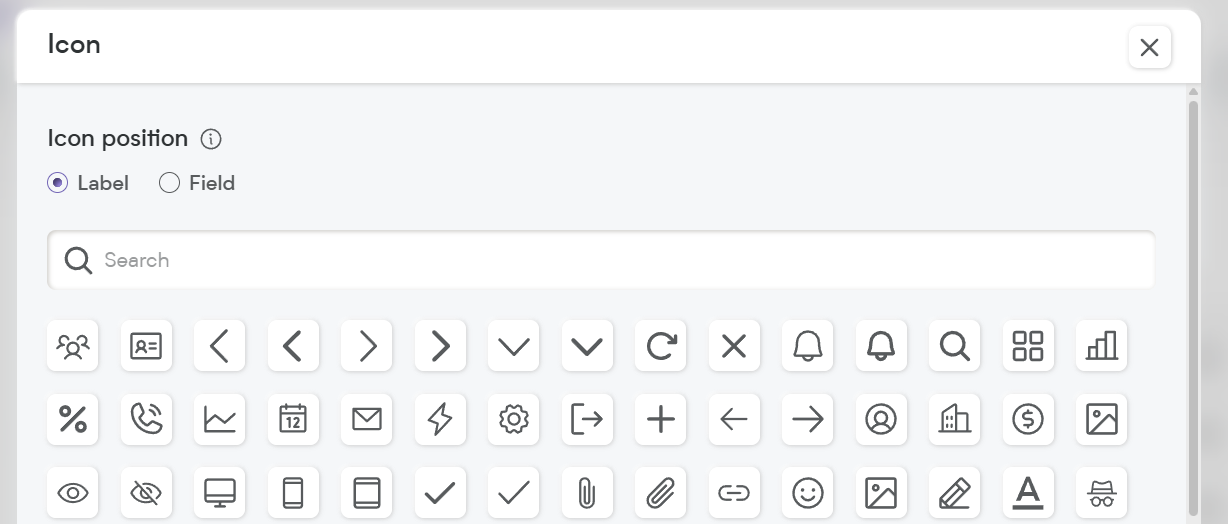
Task: Pick the percent sign icon
Action: pos(73,420)
